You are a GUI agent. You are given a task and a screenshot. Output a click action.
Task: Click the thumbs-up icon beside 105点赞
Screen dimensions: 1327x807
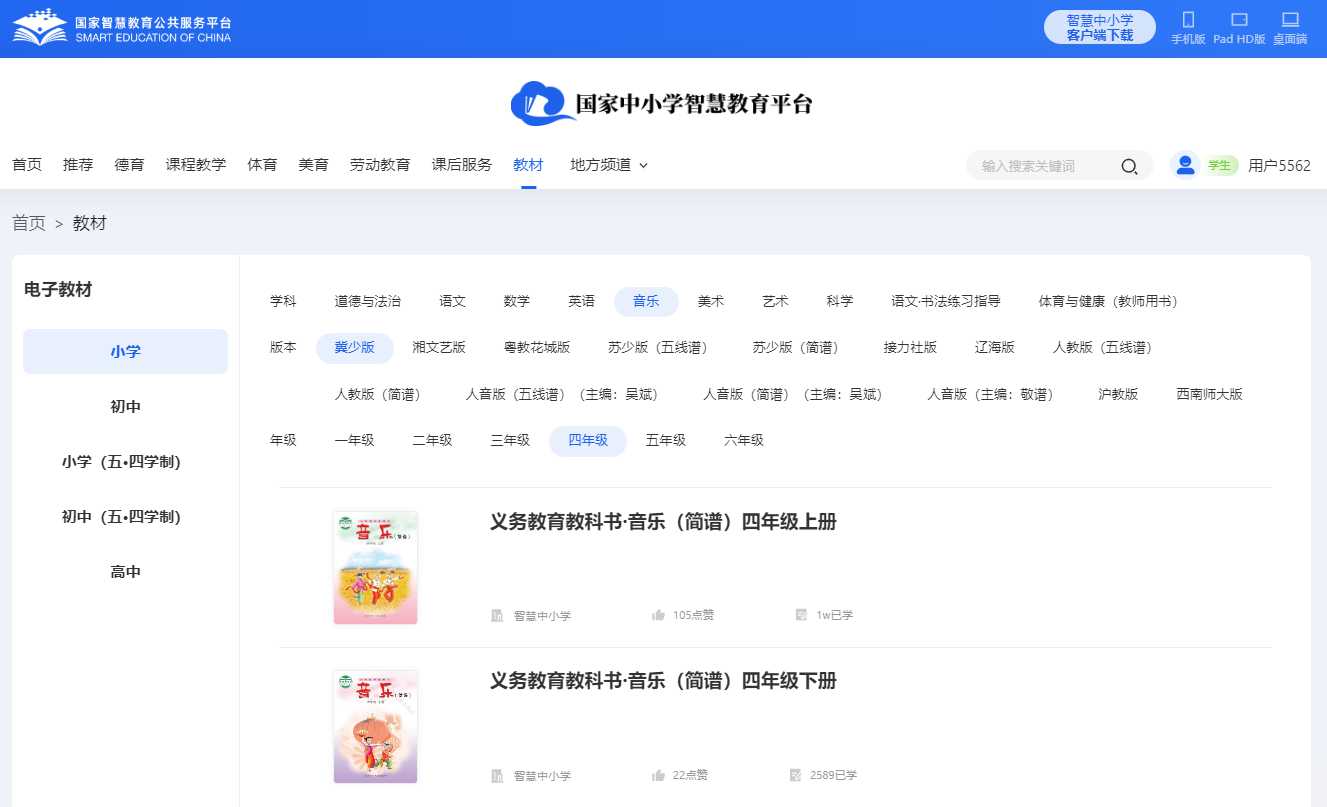pyautogui.click(x=658, y=615)
